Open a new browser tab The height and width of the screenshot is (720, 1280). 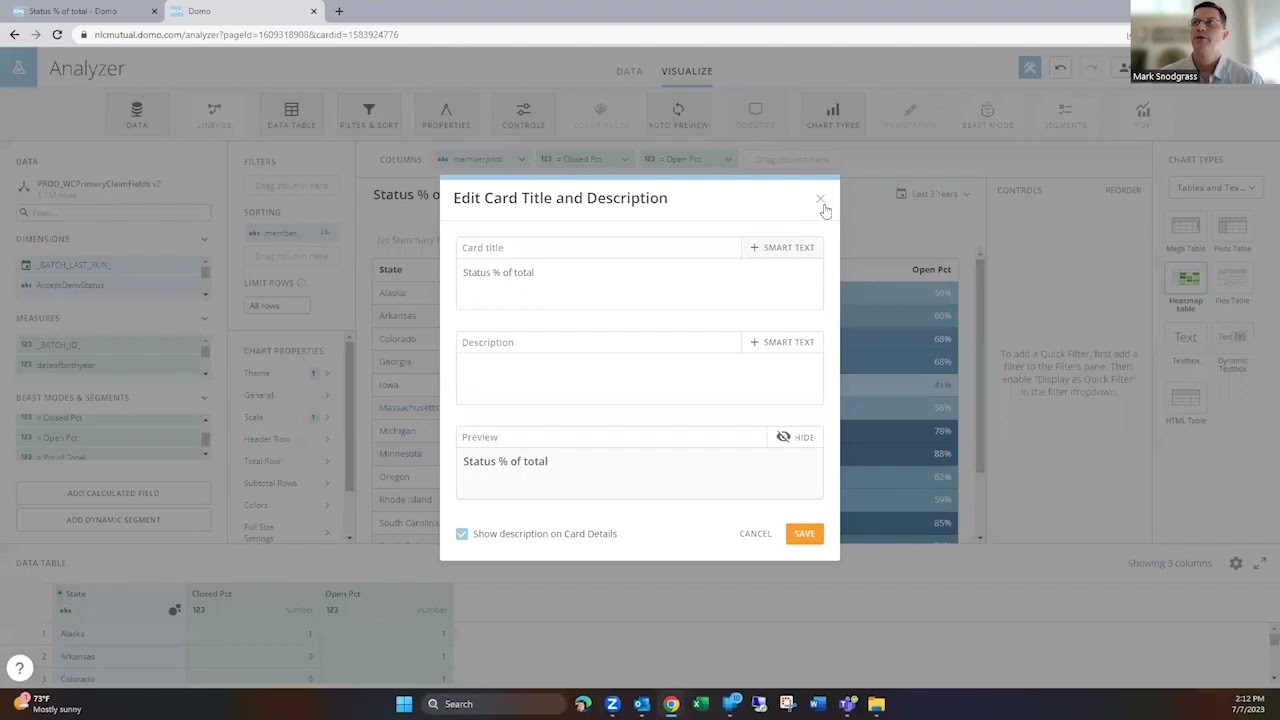click(x=339, y=11)
